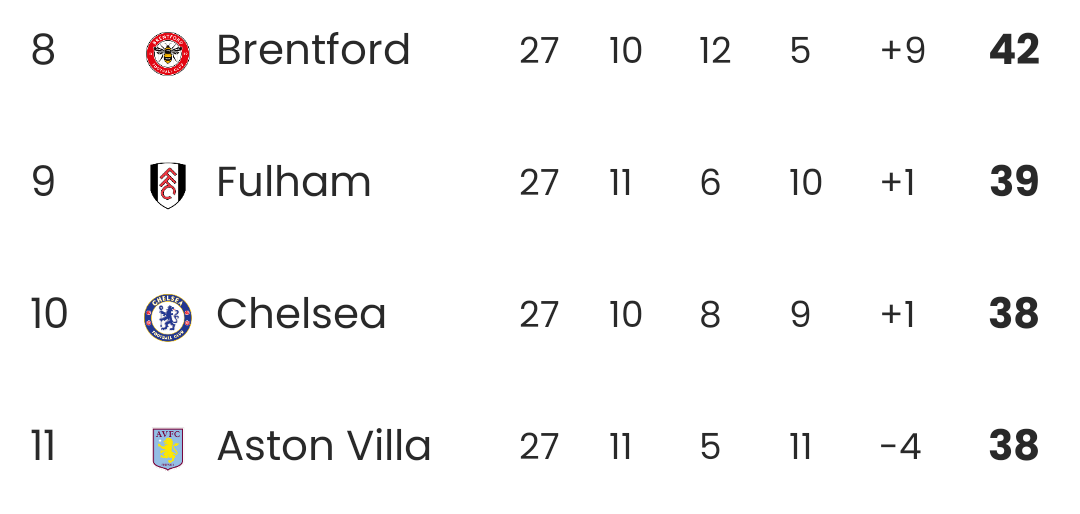Click Aston Villa's goal difference of -4
The height and width of the screenshot is (514, 1080).
click(900, 446)
